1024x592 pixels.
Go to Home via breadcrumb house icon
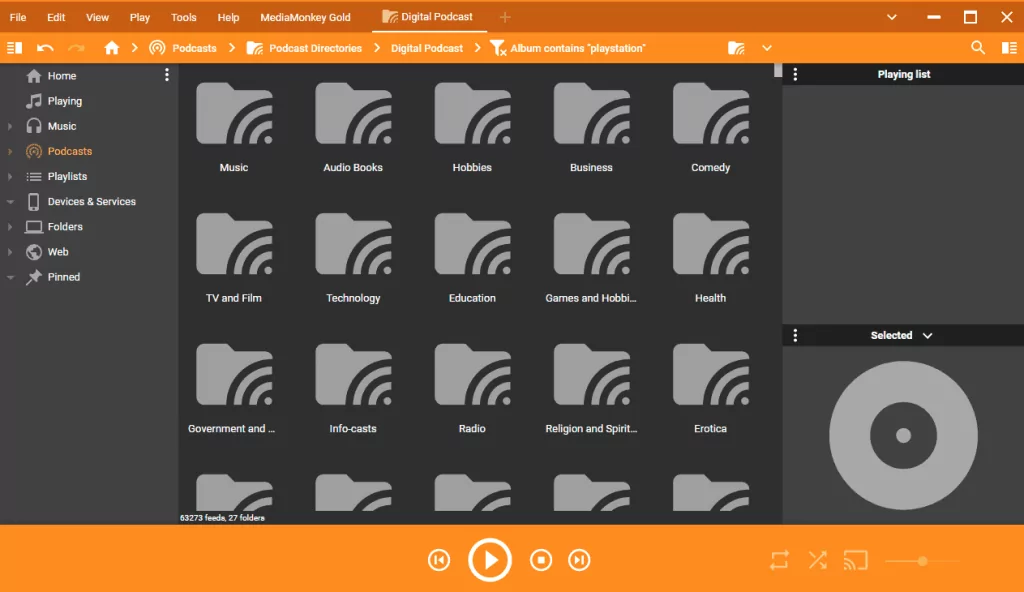point(112,48)
